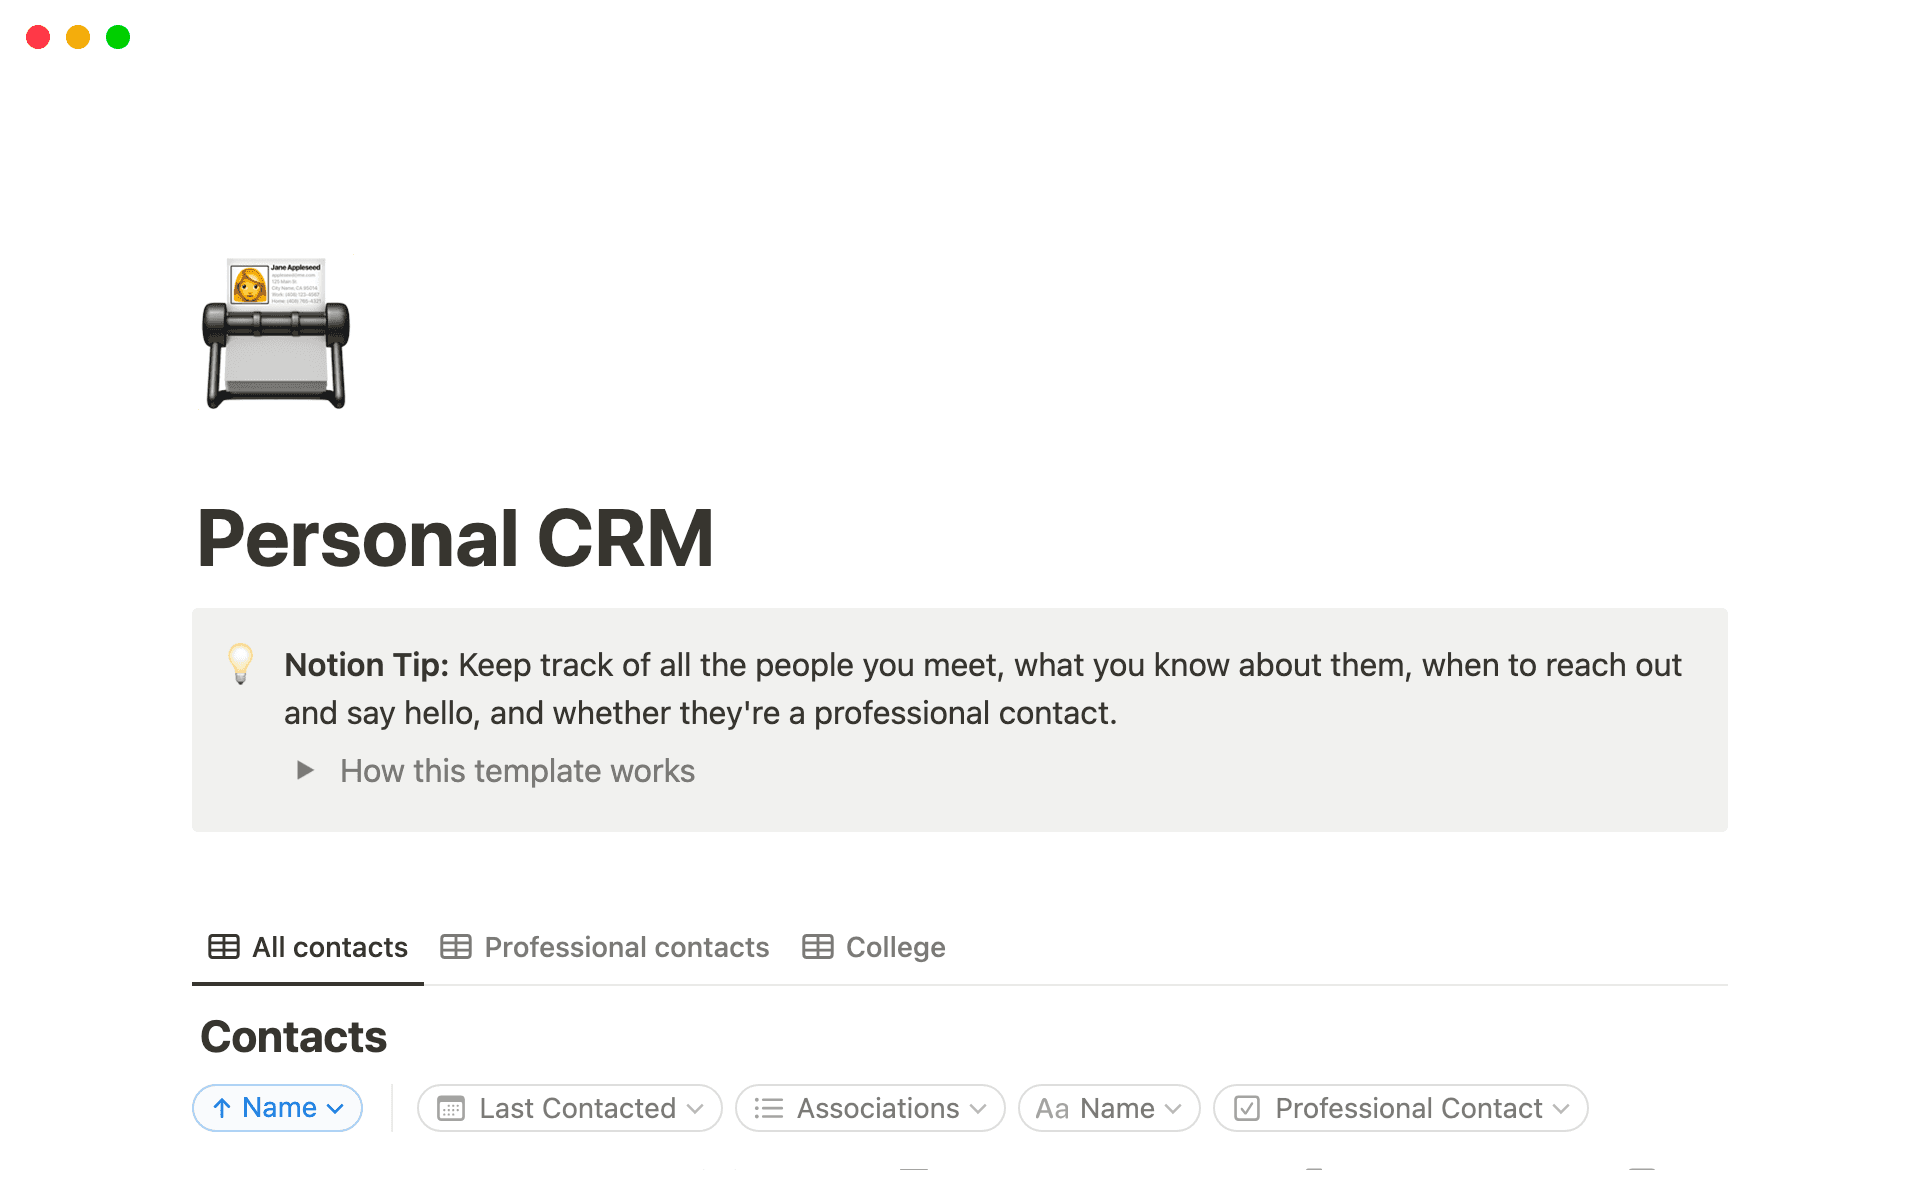Toggle the Professional Contact filter

coord(1400,1108)
